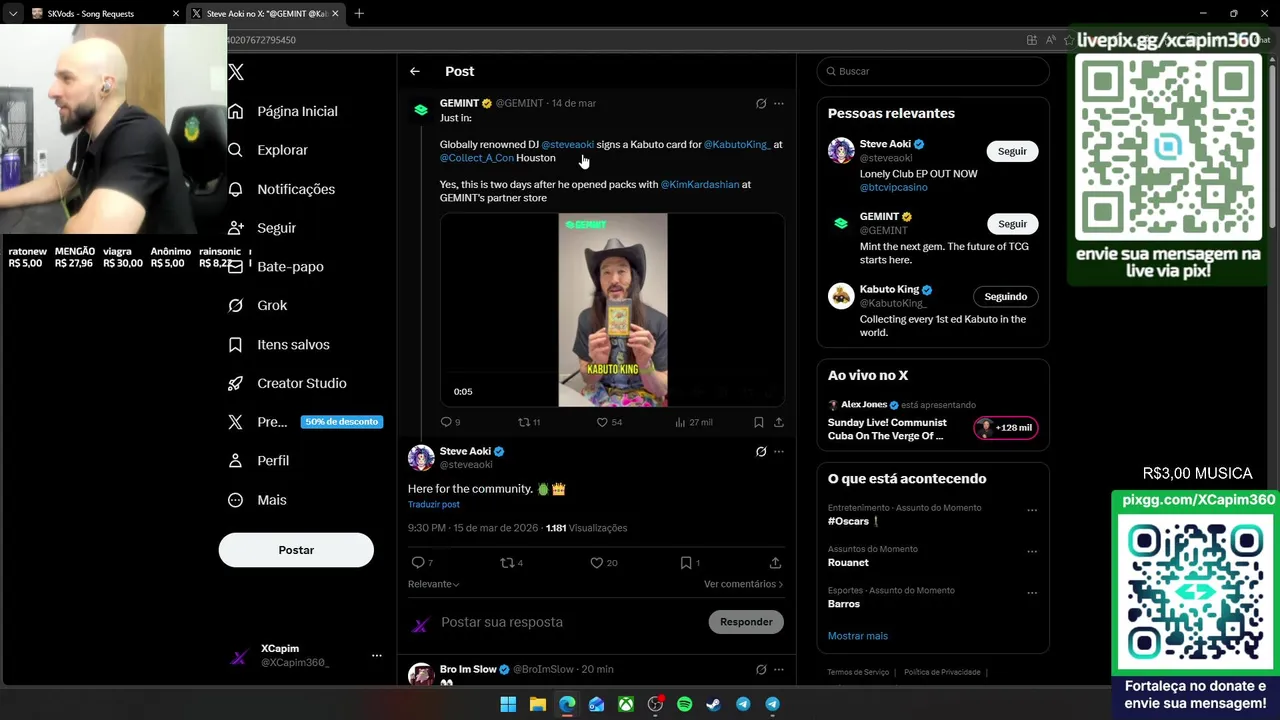Open XCapim account options menu
The height and width of the screenshot is (720, 1280).
[377, 656]
